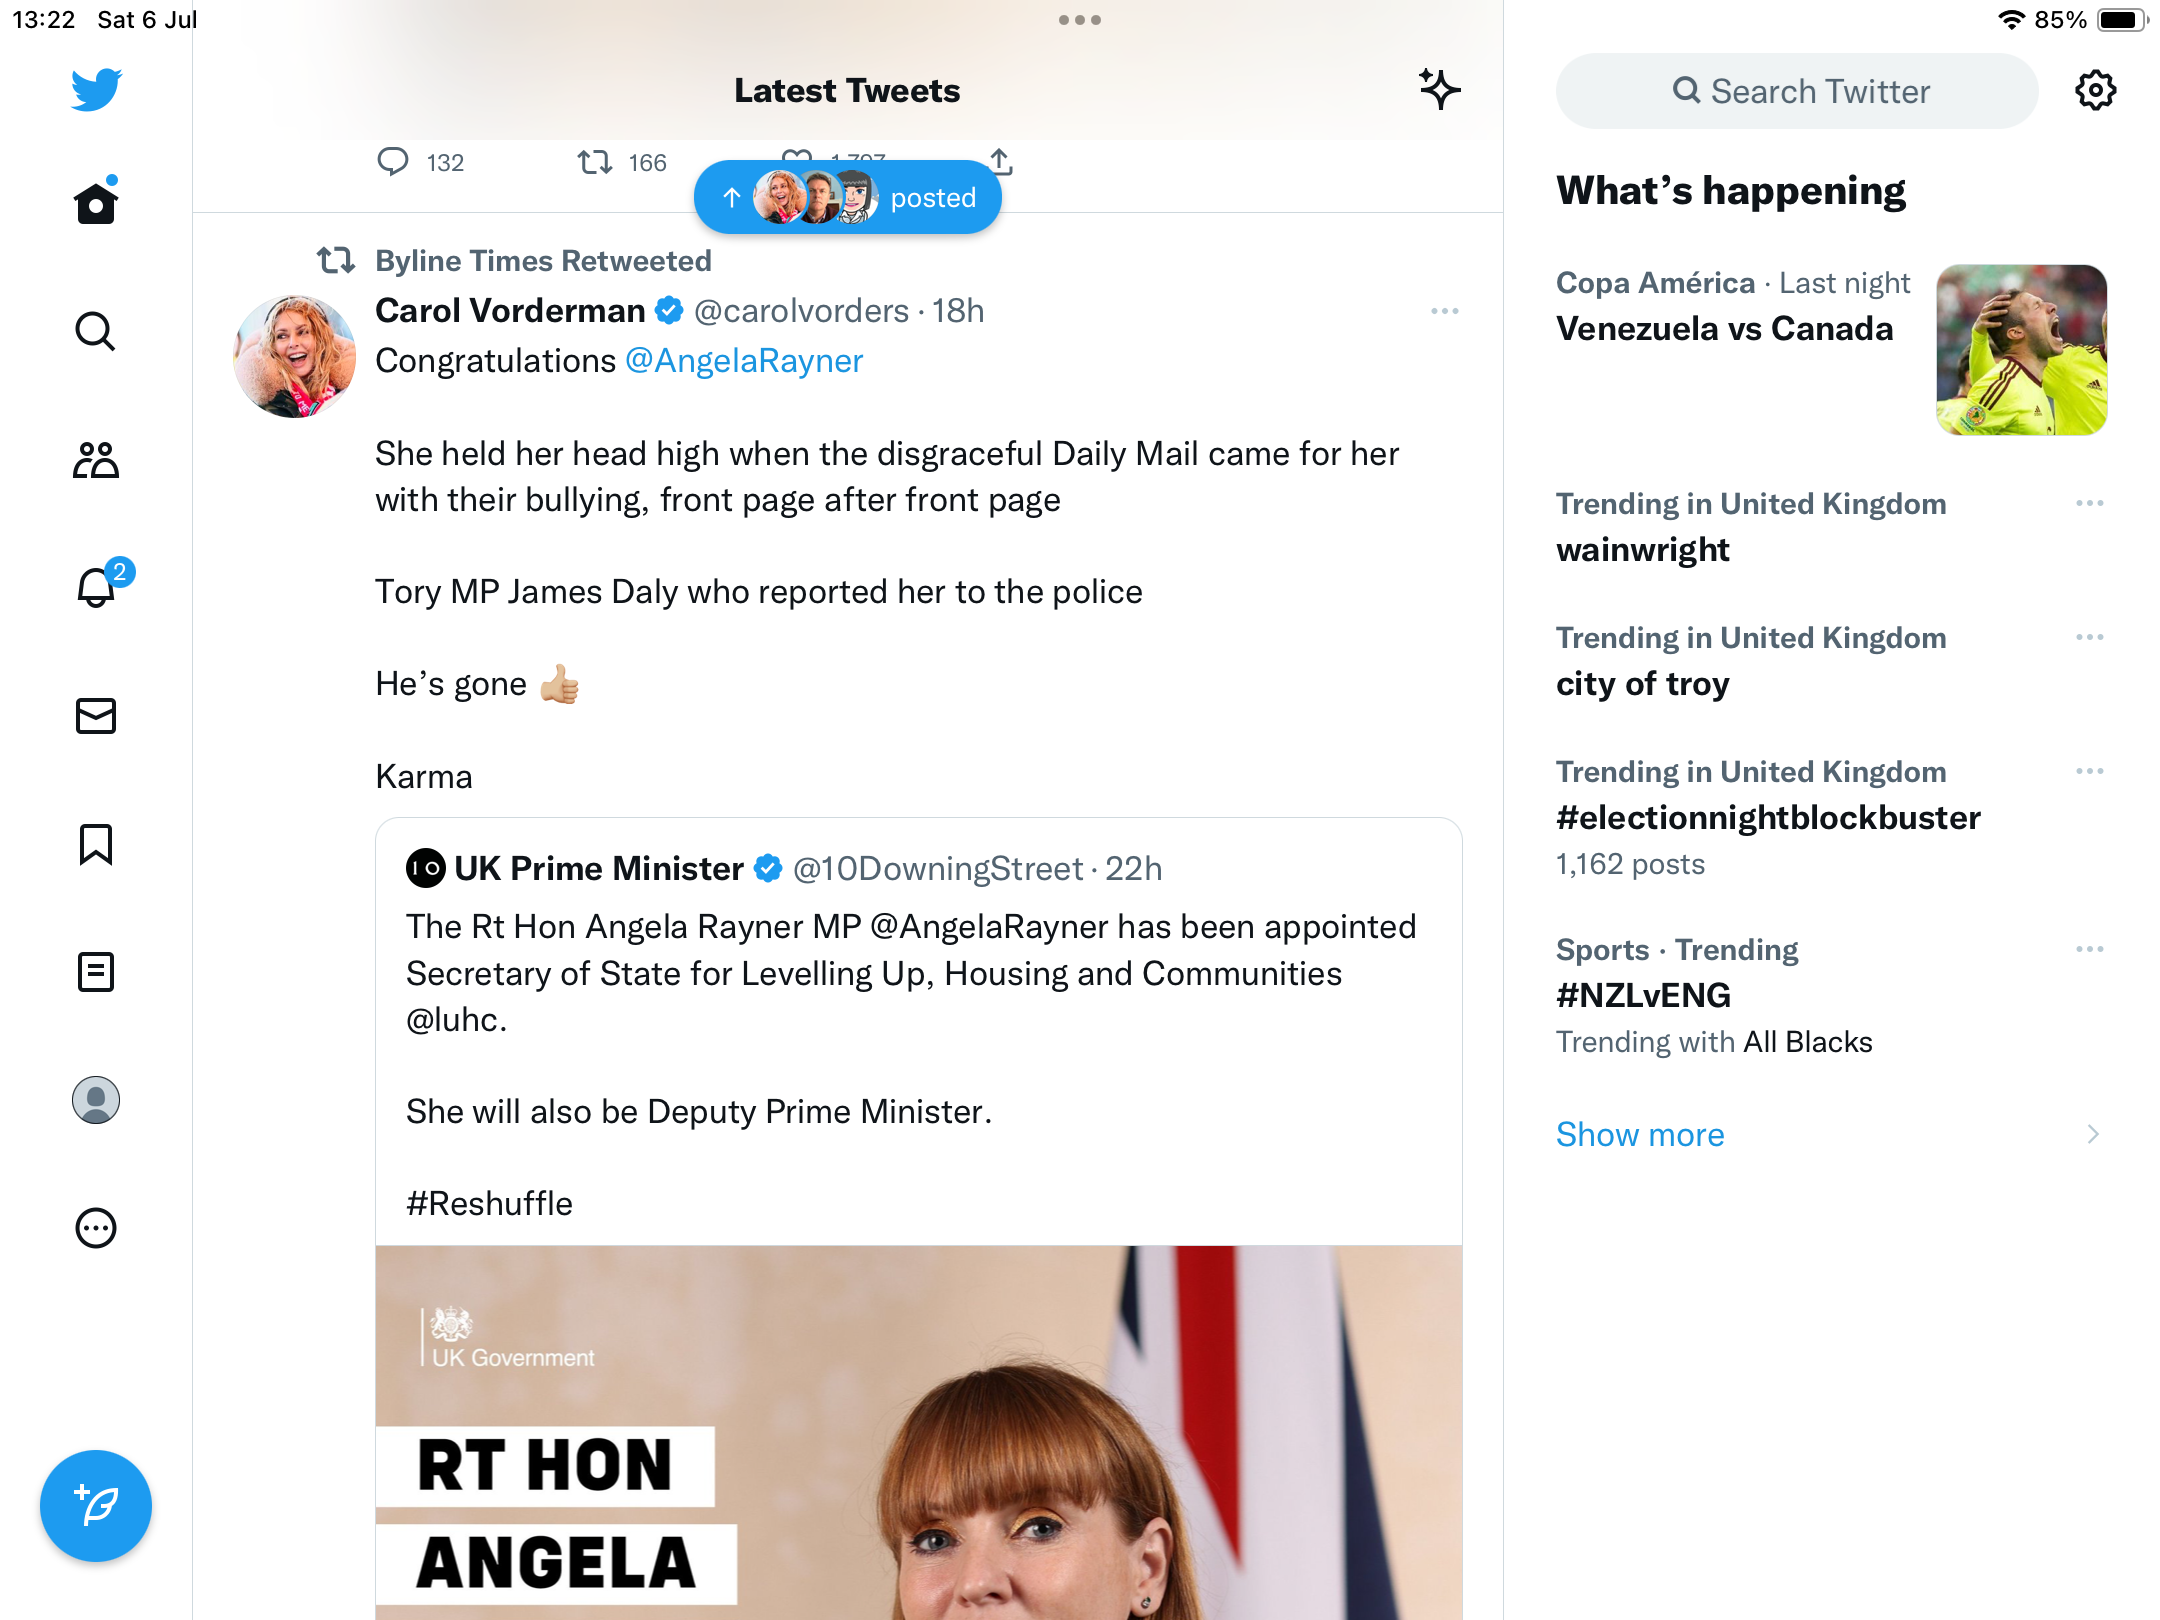
Task: Open the Communities people icon
Action: coord(96,460)
